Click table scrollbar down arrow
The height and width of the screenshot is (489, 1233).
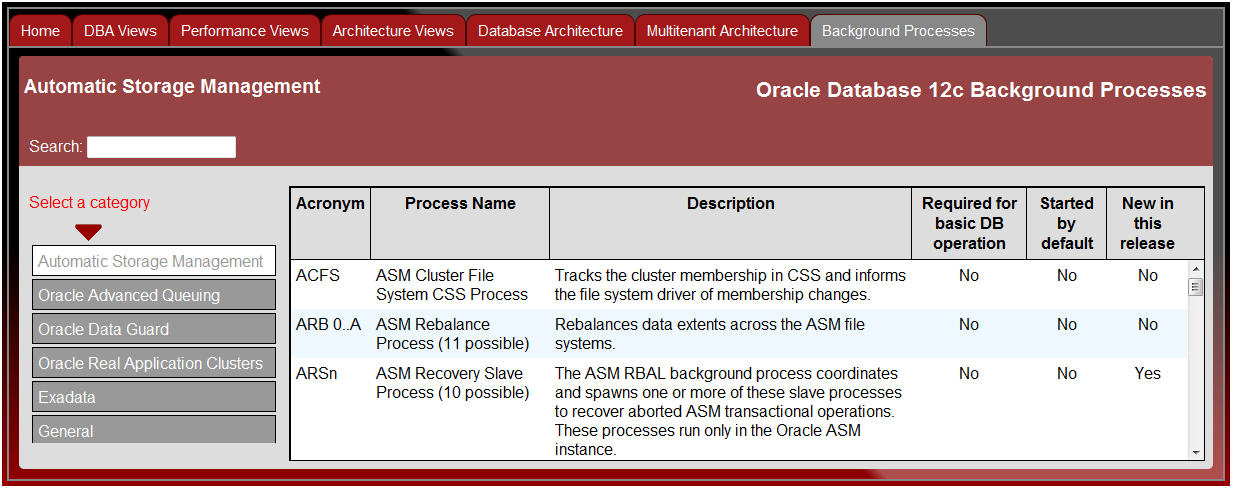tap(1195, 452)
